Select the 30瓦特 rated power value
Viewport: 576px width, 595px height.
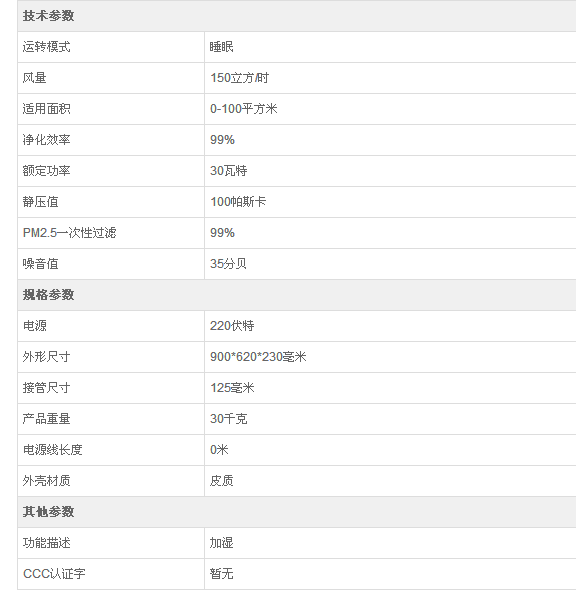click(x=229, y=171)
